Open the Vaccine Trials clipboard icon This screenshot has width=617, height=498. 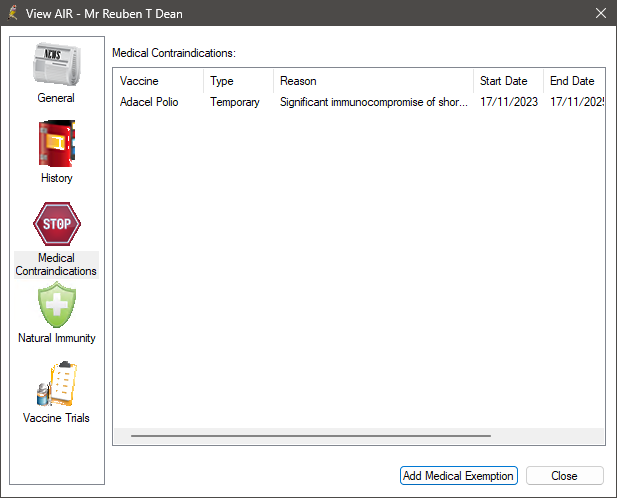(x=56, y=385)
